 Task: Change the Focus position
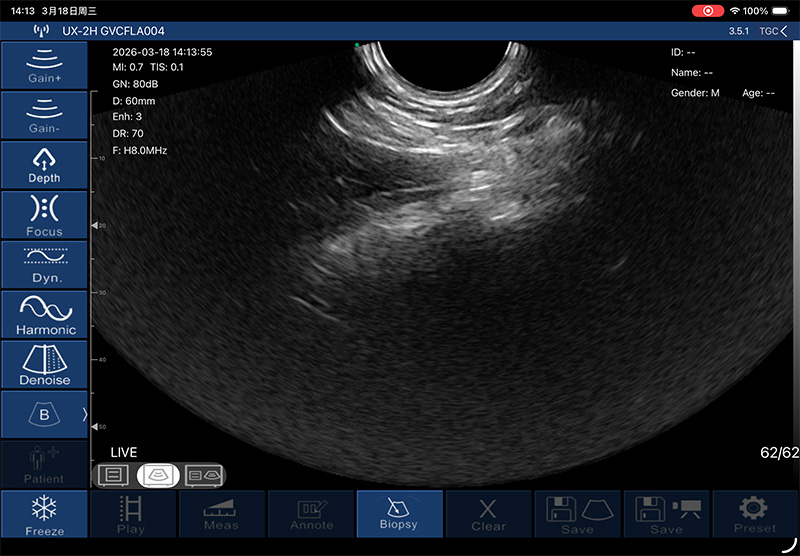coord(44,214)
